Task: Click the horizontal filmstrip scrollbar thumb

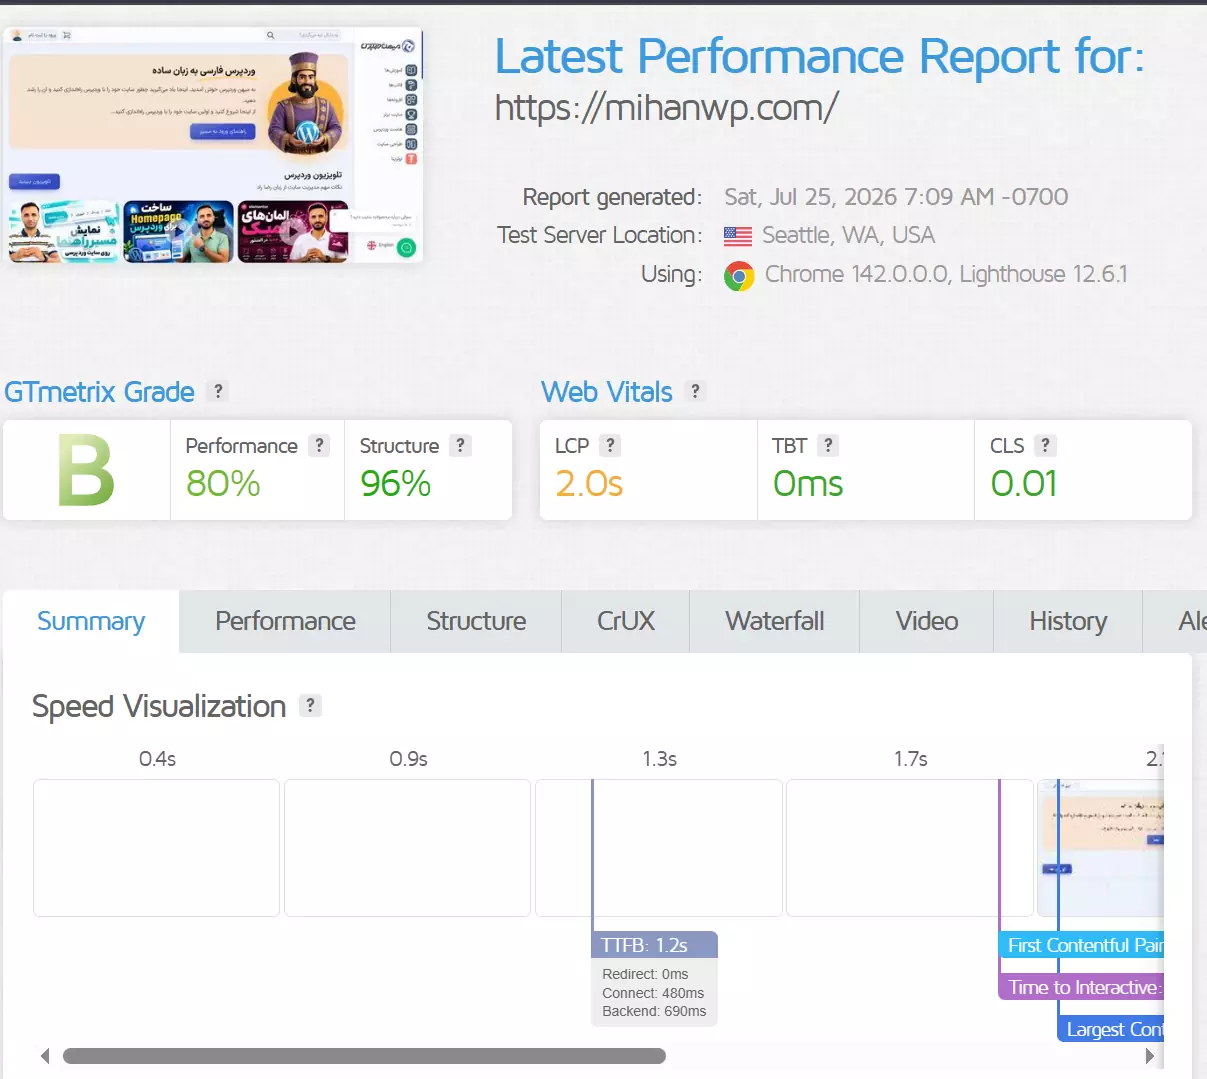Action: [364, 1056]
